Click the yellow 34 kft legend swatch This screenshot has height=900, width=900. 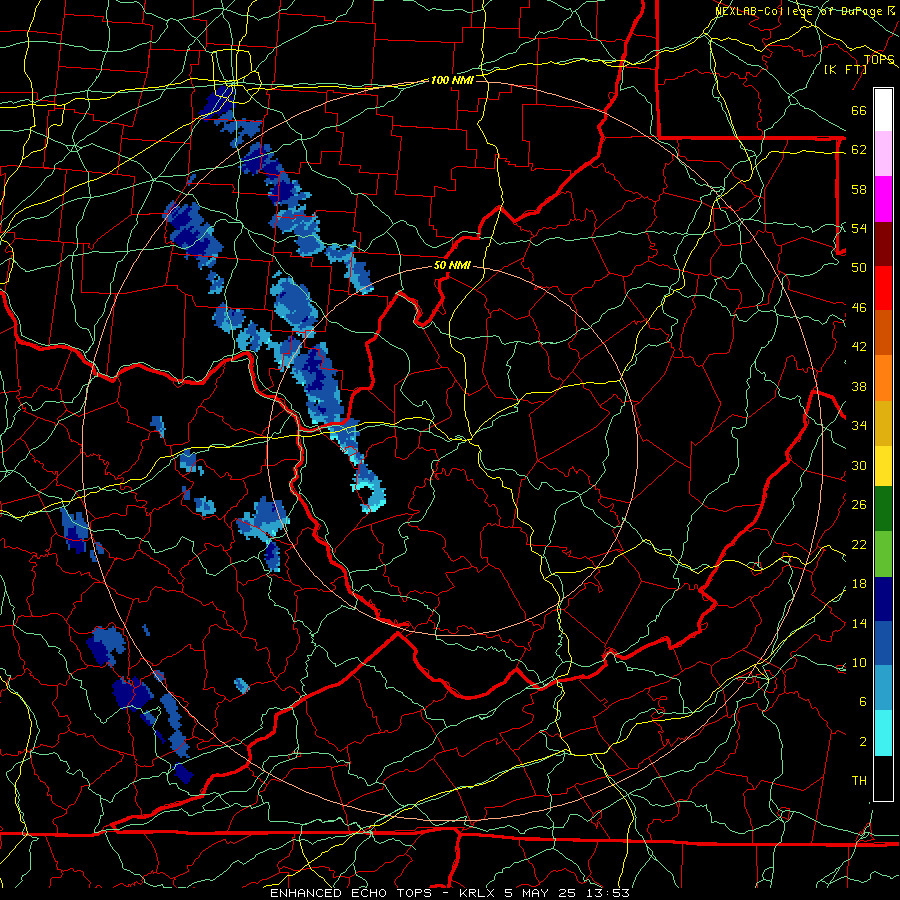pyautogui.click(x=883, y=466)
